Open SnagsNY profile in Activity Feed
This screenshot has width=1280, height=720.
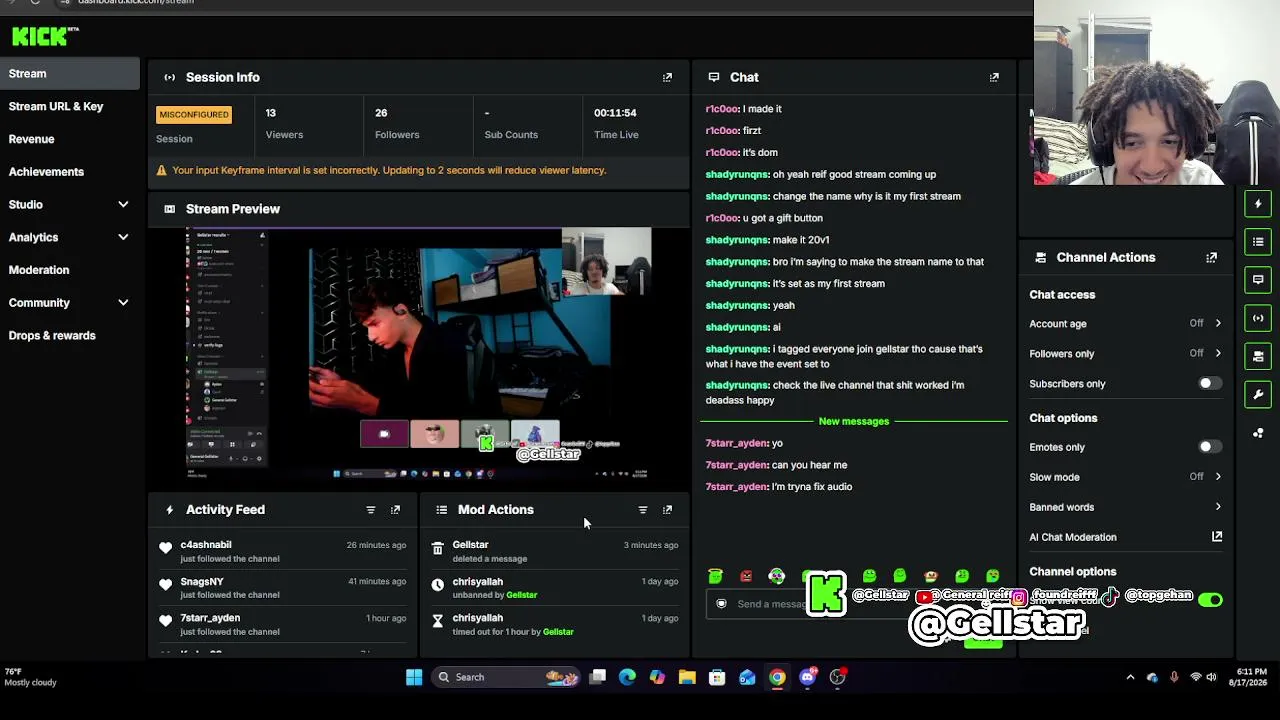[202, 582]
